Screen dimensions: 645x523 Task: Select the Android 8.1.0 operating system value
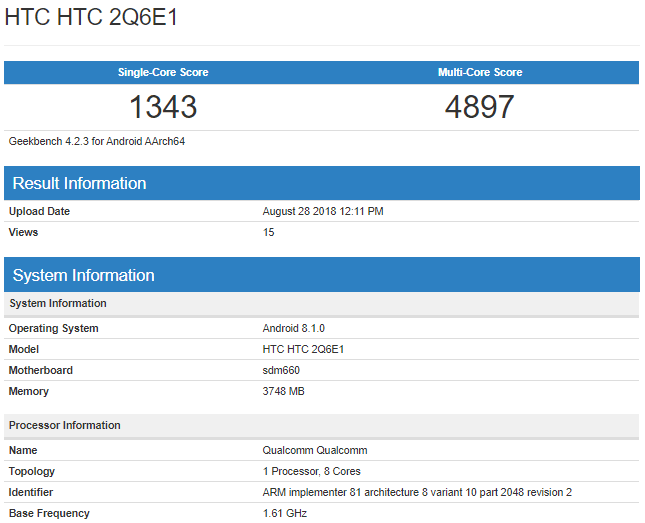(293, 328)
